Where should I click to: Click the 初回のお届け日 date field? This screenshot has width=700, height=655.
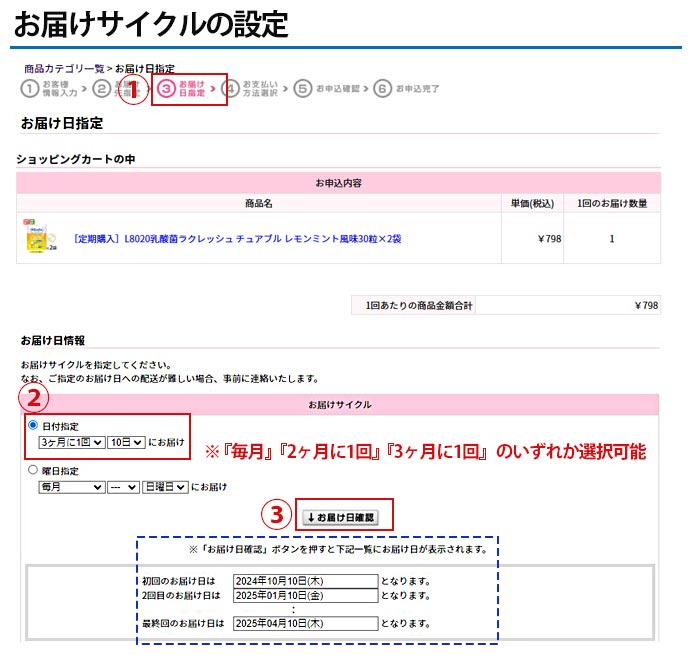(305, 581)
